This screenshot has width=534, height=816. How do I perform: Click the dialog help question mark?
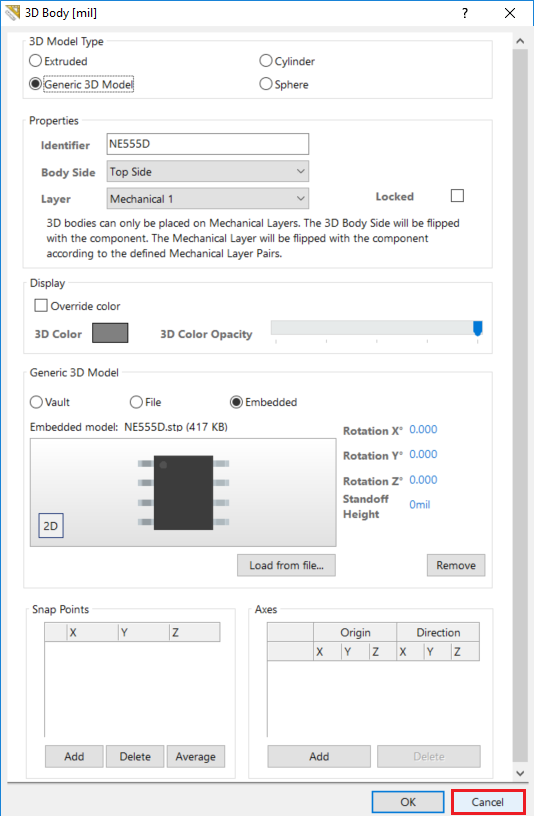coord(465,13)
